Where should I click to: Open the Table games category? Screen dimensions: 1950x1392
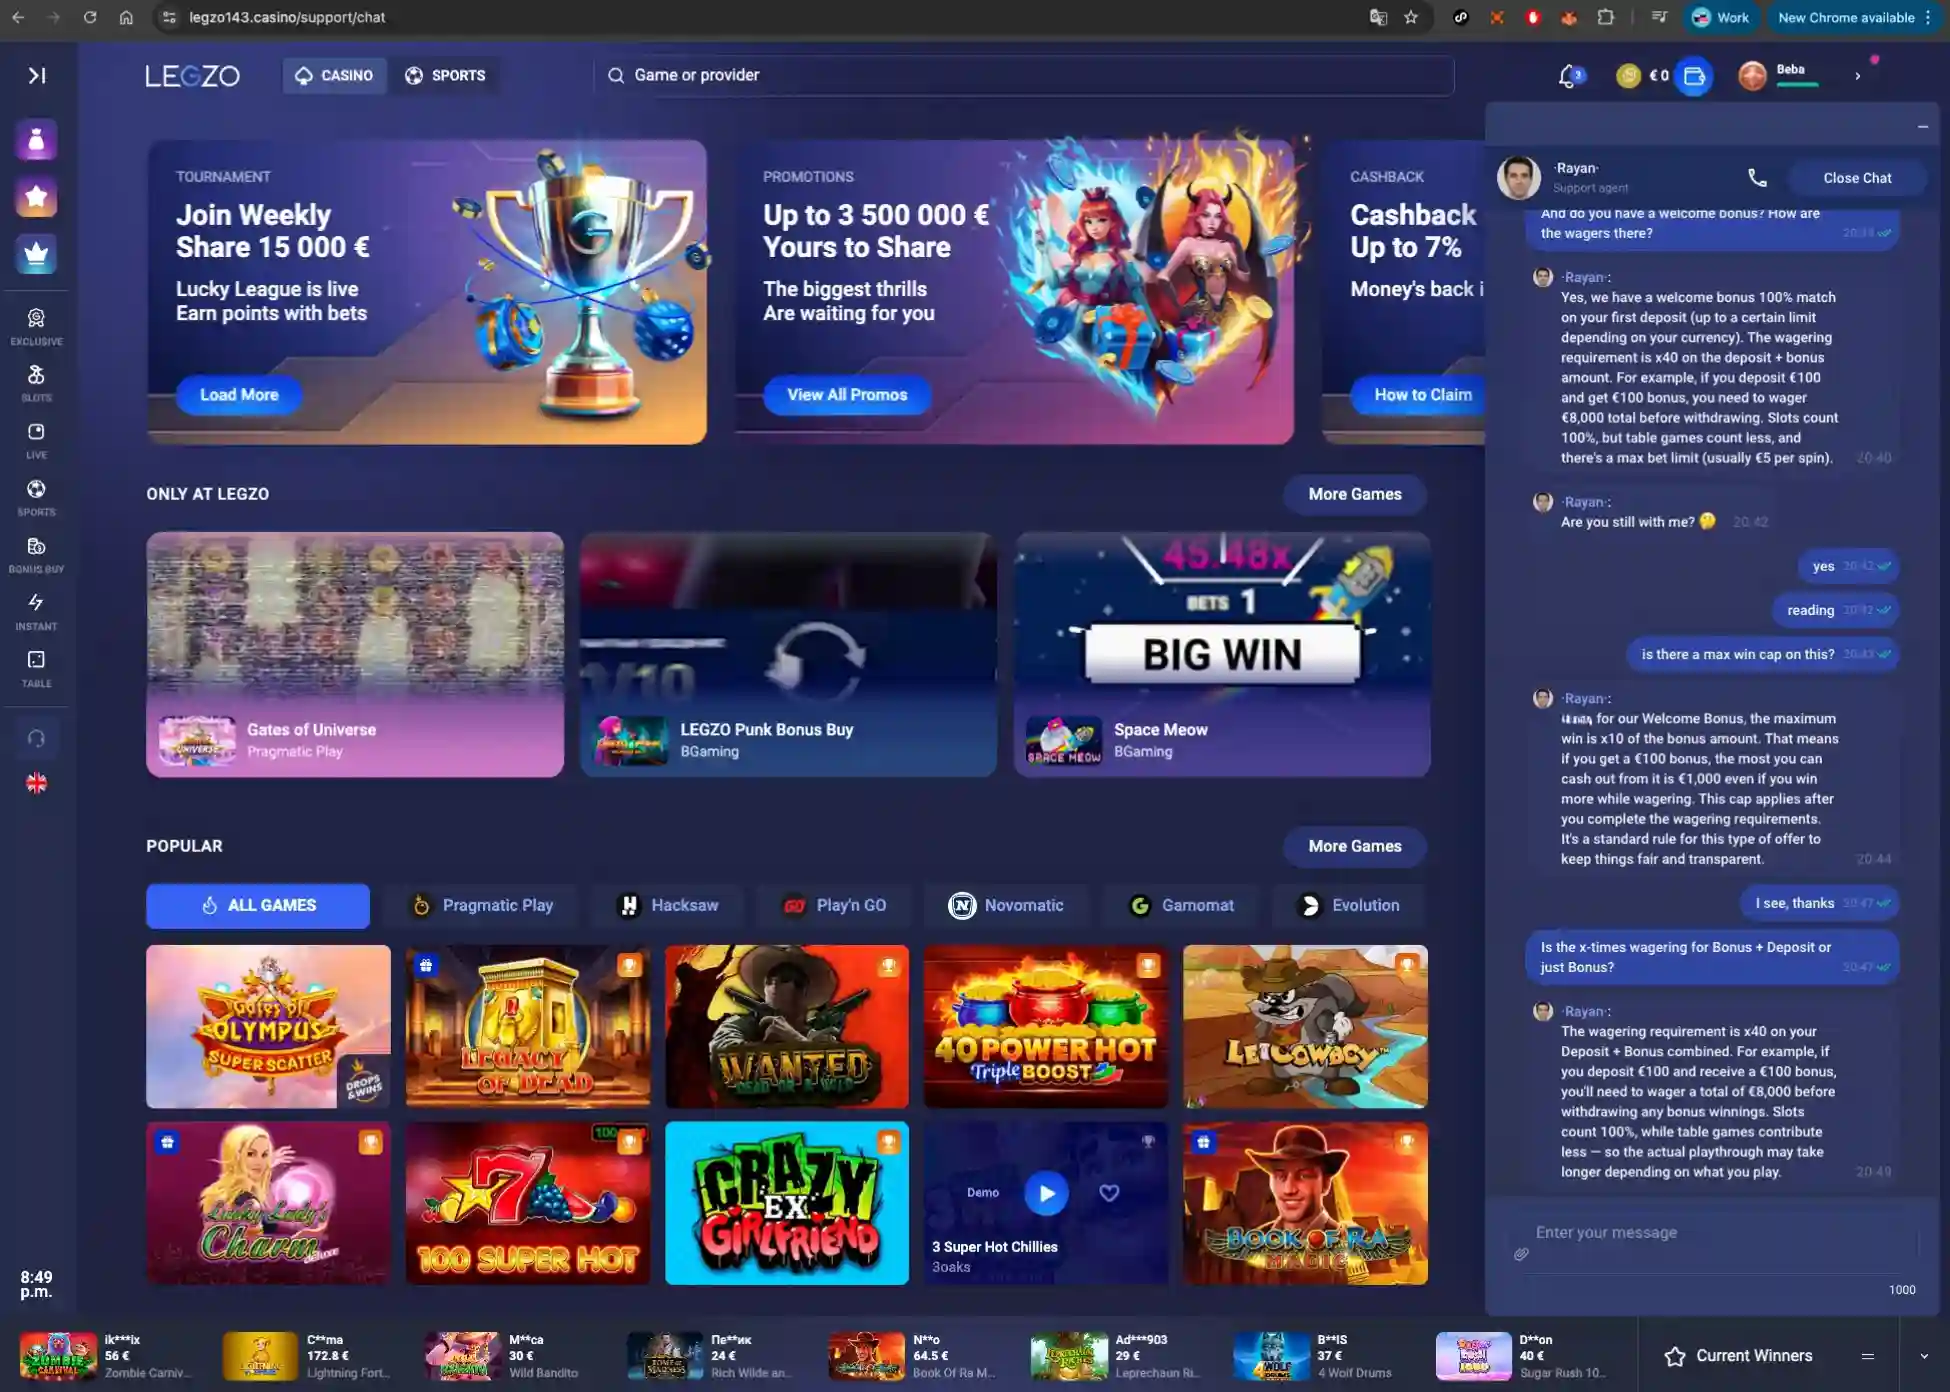click(x=36, y=668)
